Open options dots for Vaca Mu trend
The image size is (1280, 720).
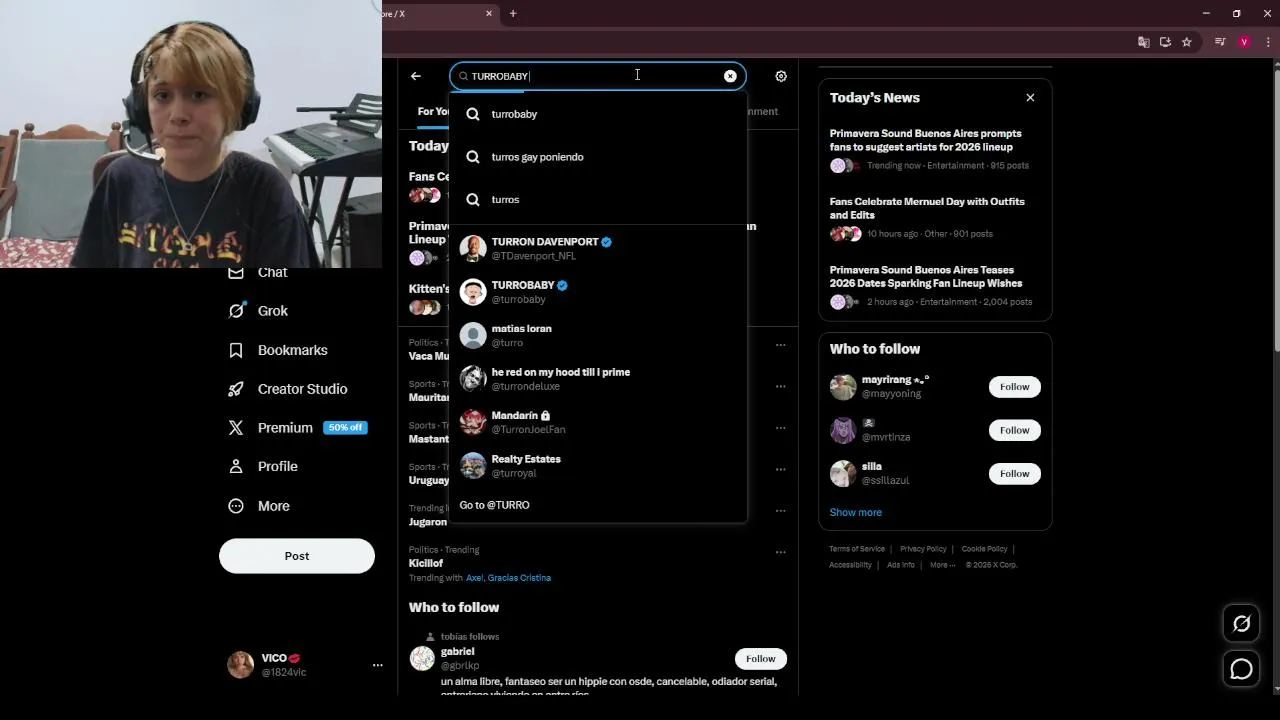click(781, 345)
